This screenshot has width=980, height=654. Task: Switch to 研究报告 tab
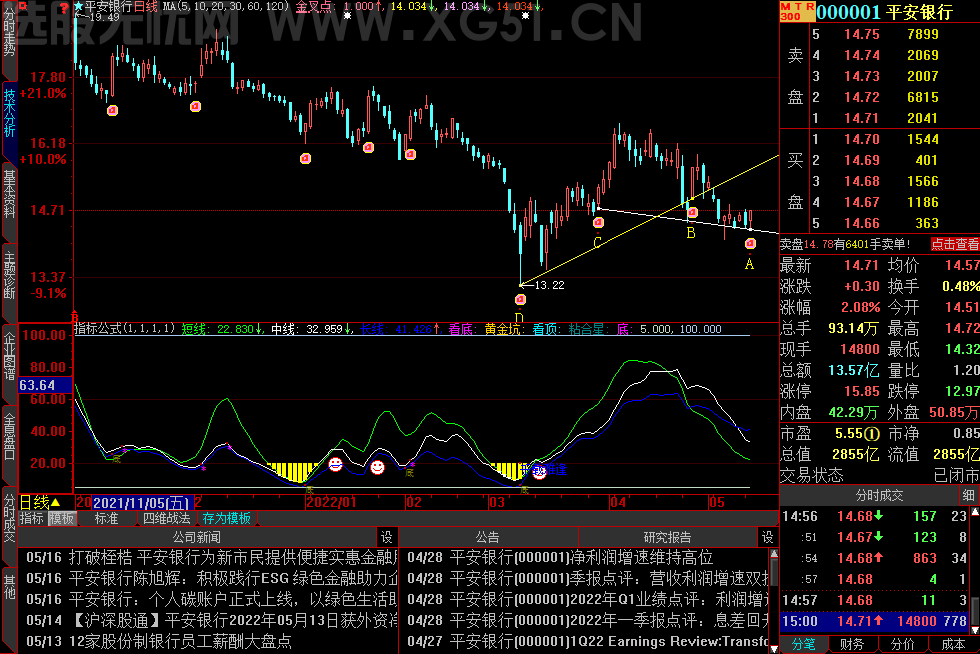667,537
